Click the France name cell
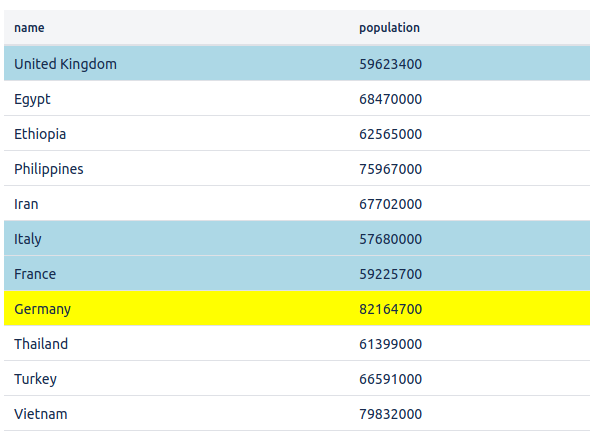This screenshot has width=596, height=435. [x=176, y=274]
